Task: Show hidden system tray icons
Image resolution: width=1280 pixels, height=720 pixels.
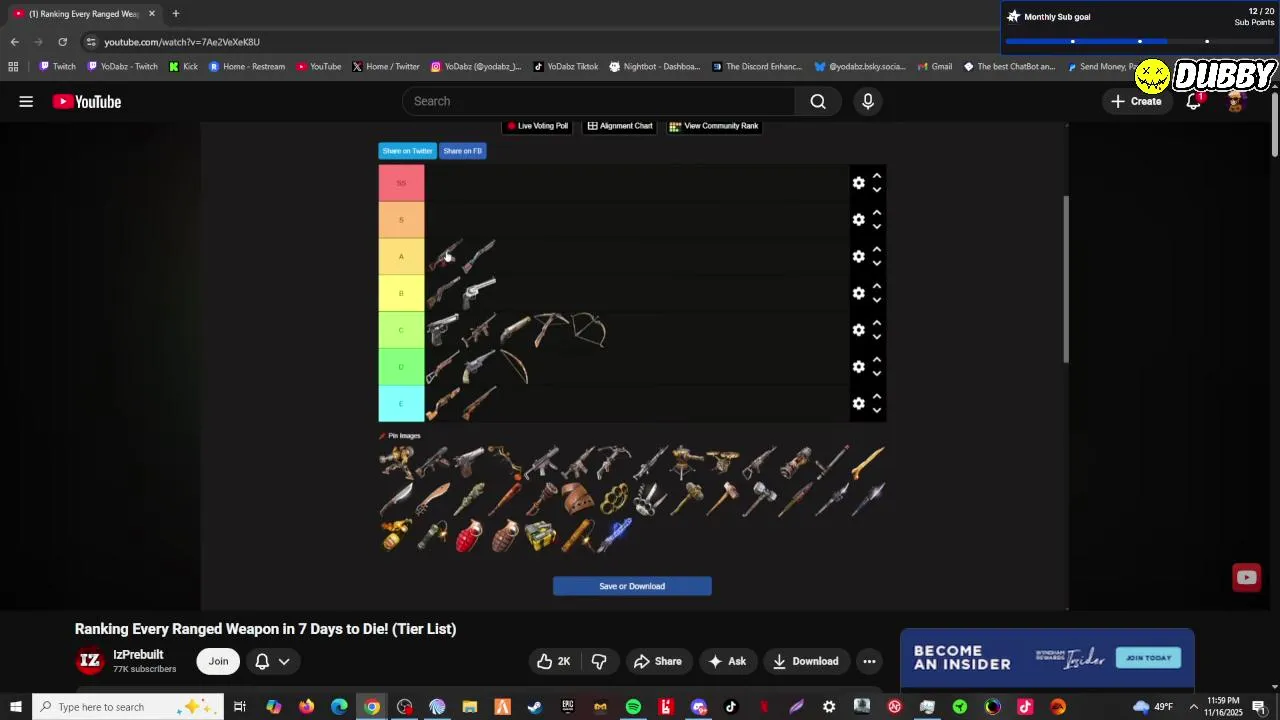Action: click(x=1193, y=707)
